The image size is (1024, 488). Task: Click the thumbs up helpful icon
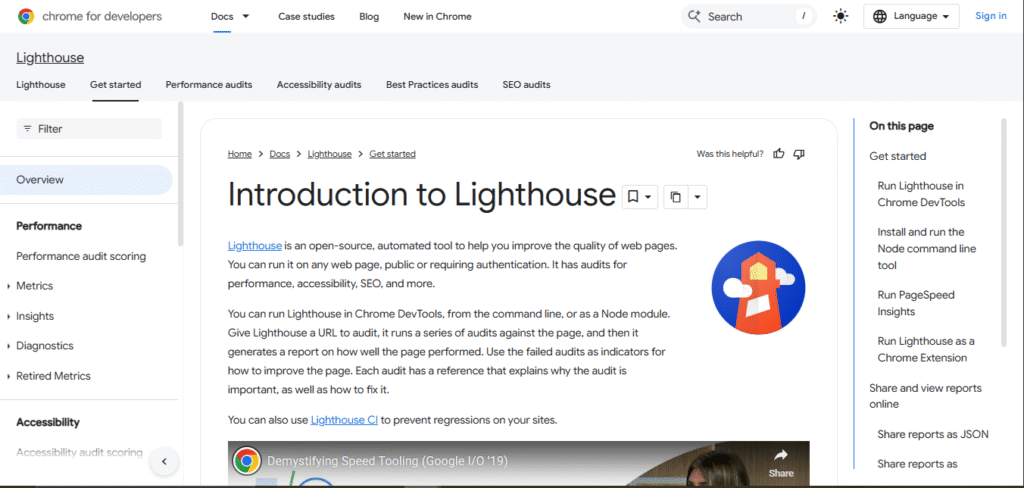coord(779,154)
